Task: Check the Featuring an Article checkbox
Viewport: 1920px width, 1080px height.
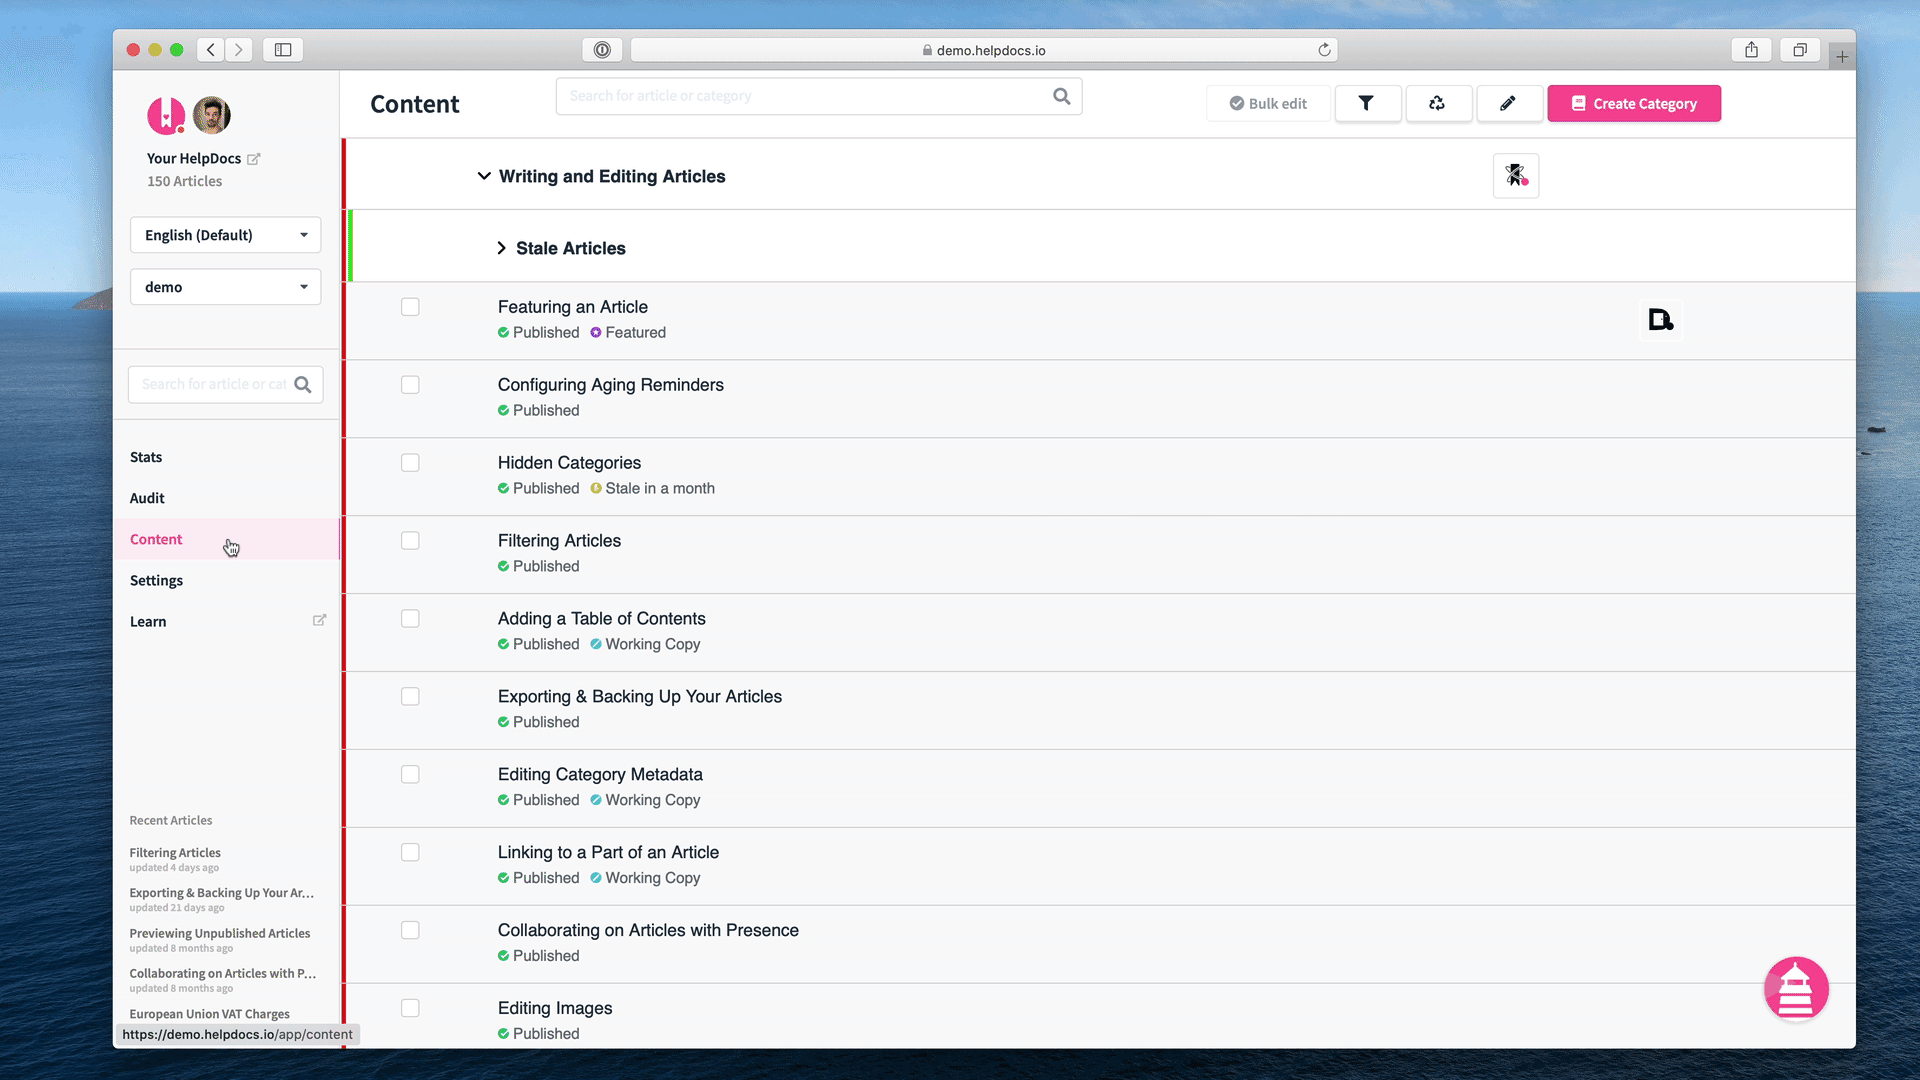Action: 410,307
